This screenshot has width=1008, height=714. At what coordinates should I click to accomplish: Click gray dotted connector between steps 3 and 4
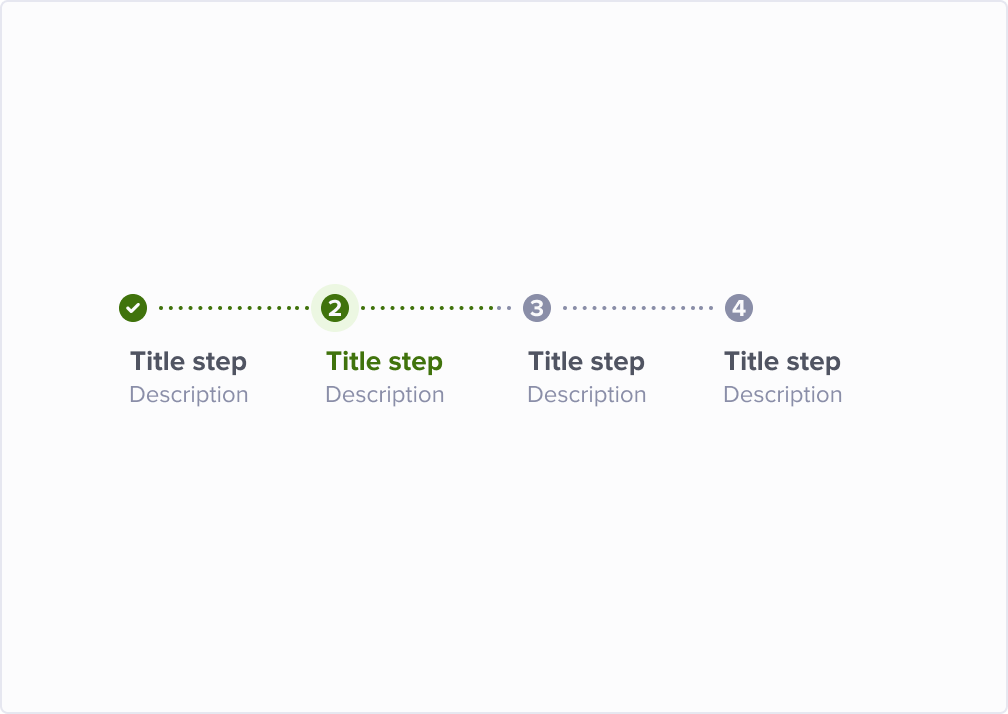click(x=638, y=308)
